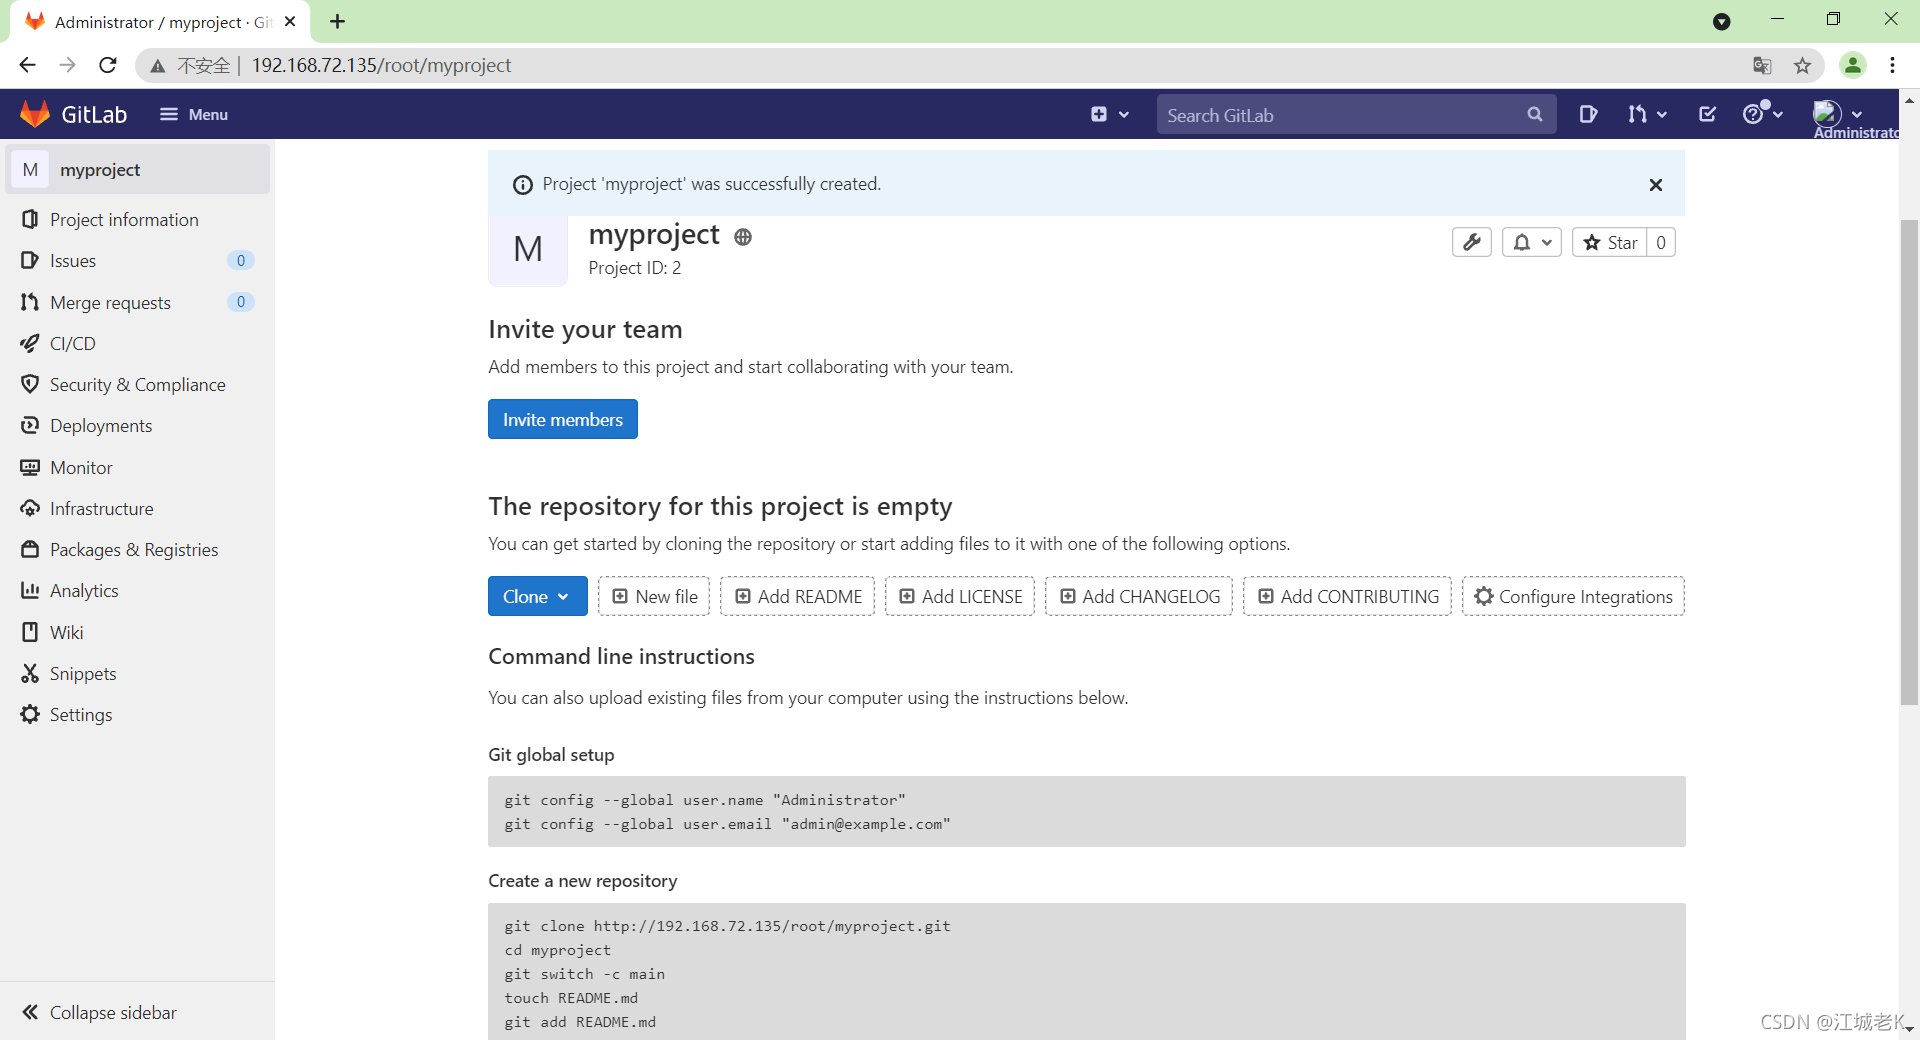Click Add CHANGELOG button
Viewport: 1920px width, 1040px height.
click(x=1139, y=596)
